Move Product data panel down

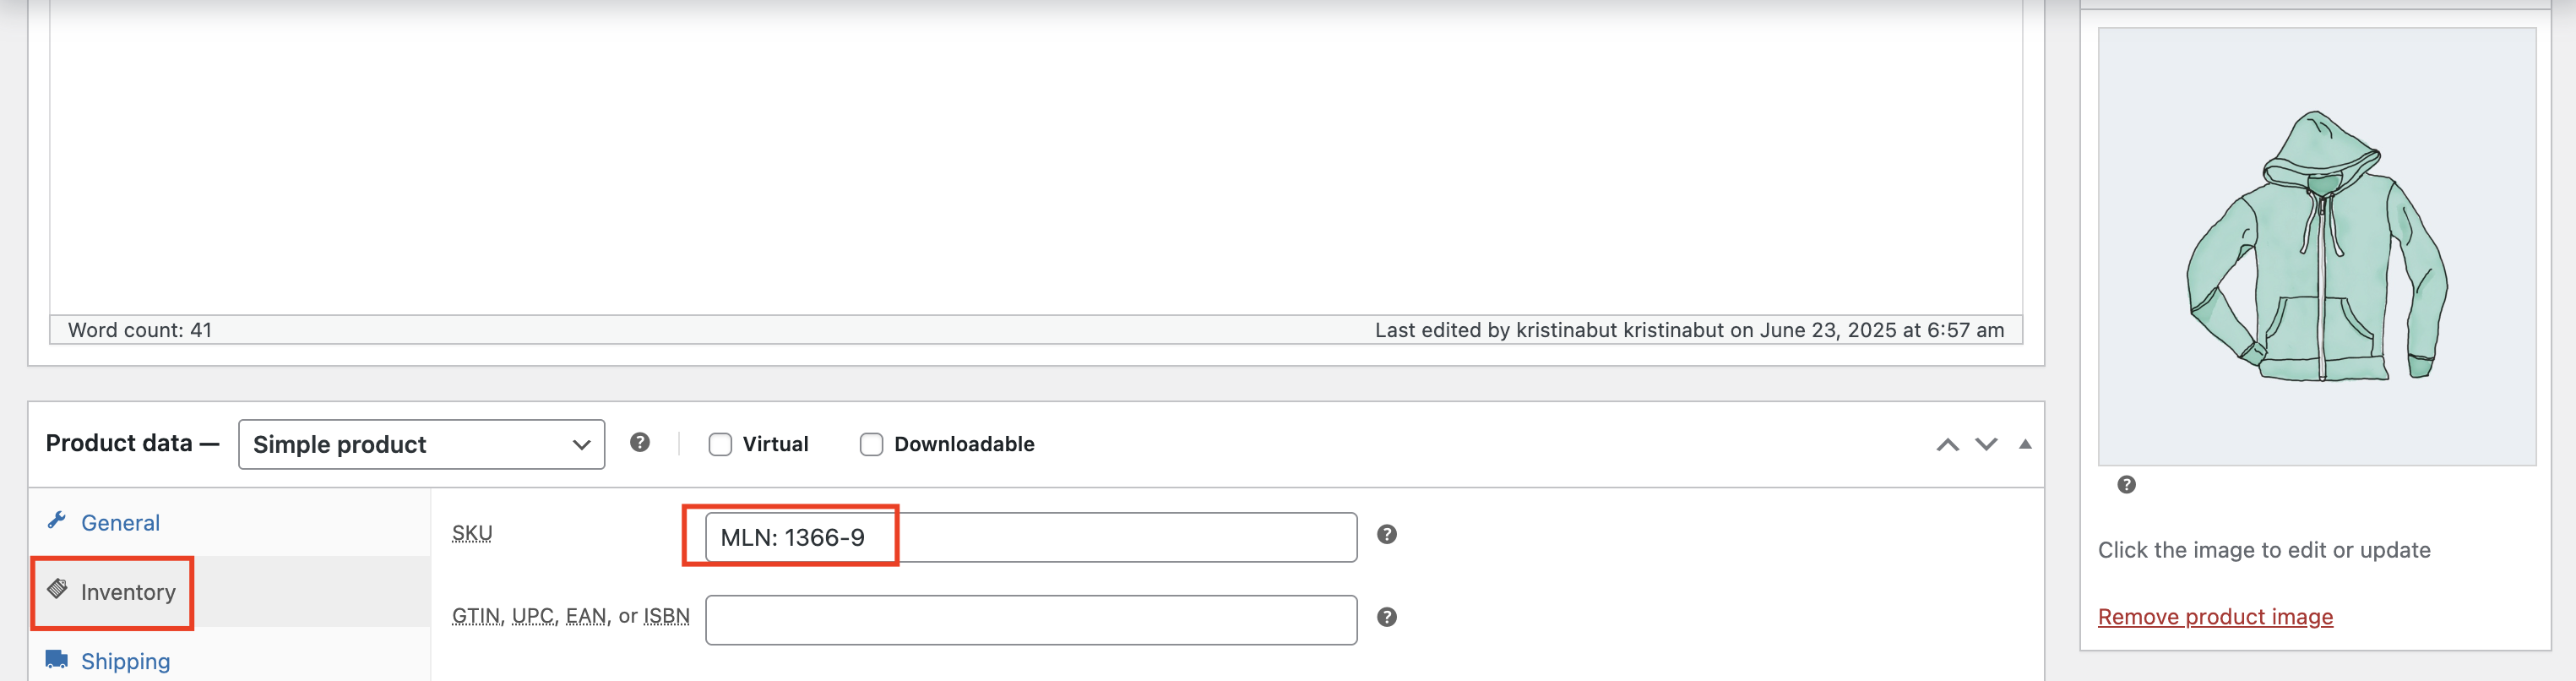(1986, 445)
